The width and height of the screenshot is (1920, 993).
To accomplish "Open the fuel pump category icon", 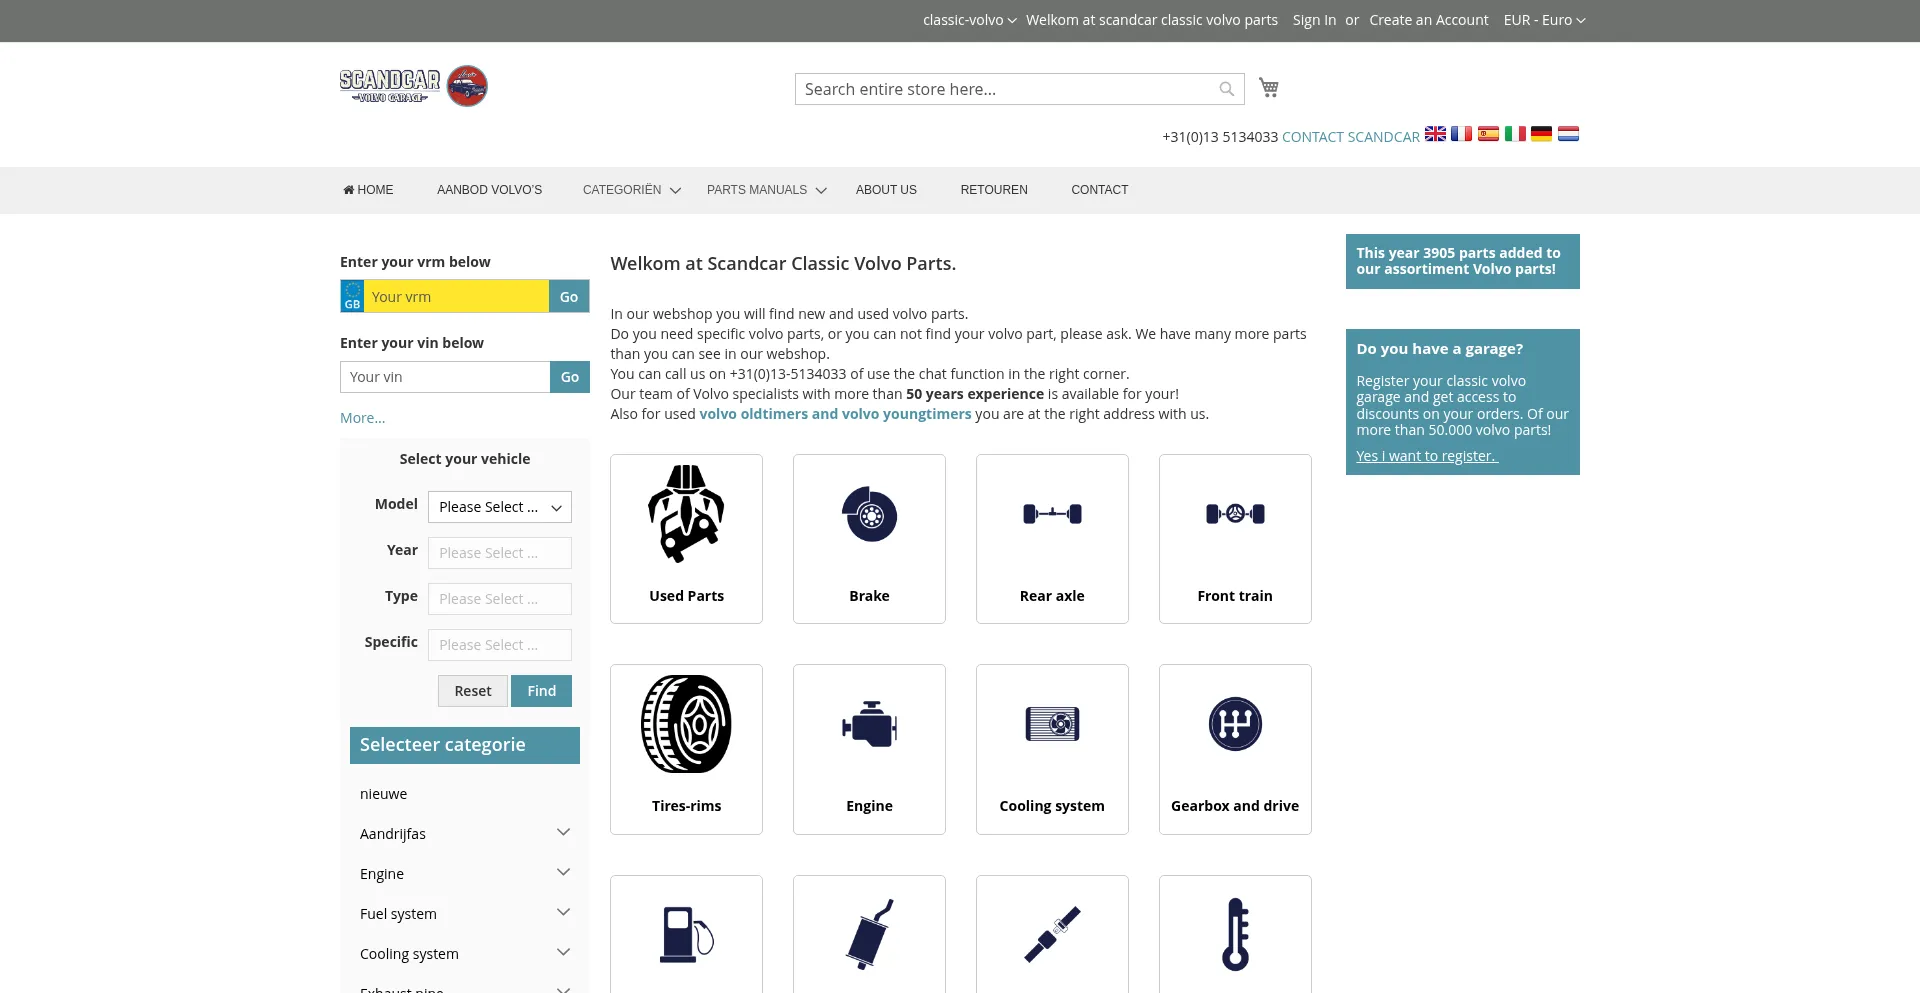I will click(x=686, y=934).
